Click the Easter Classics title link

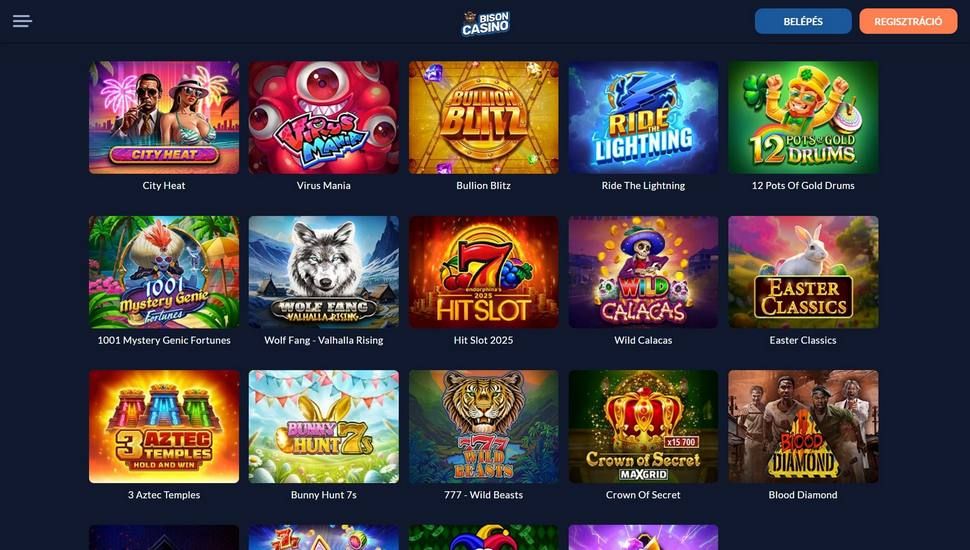pyautogui.click(x=803, y=340)
